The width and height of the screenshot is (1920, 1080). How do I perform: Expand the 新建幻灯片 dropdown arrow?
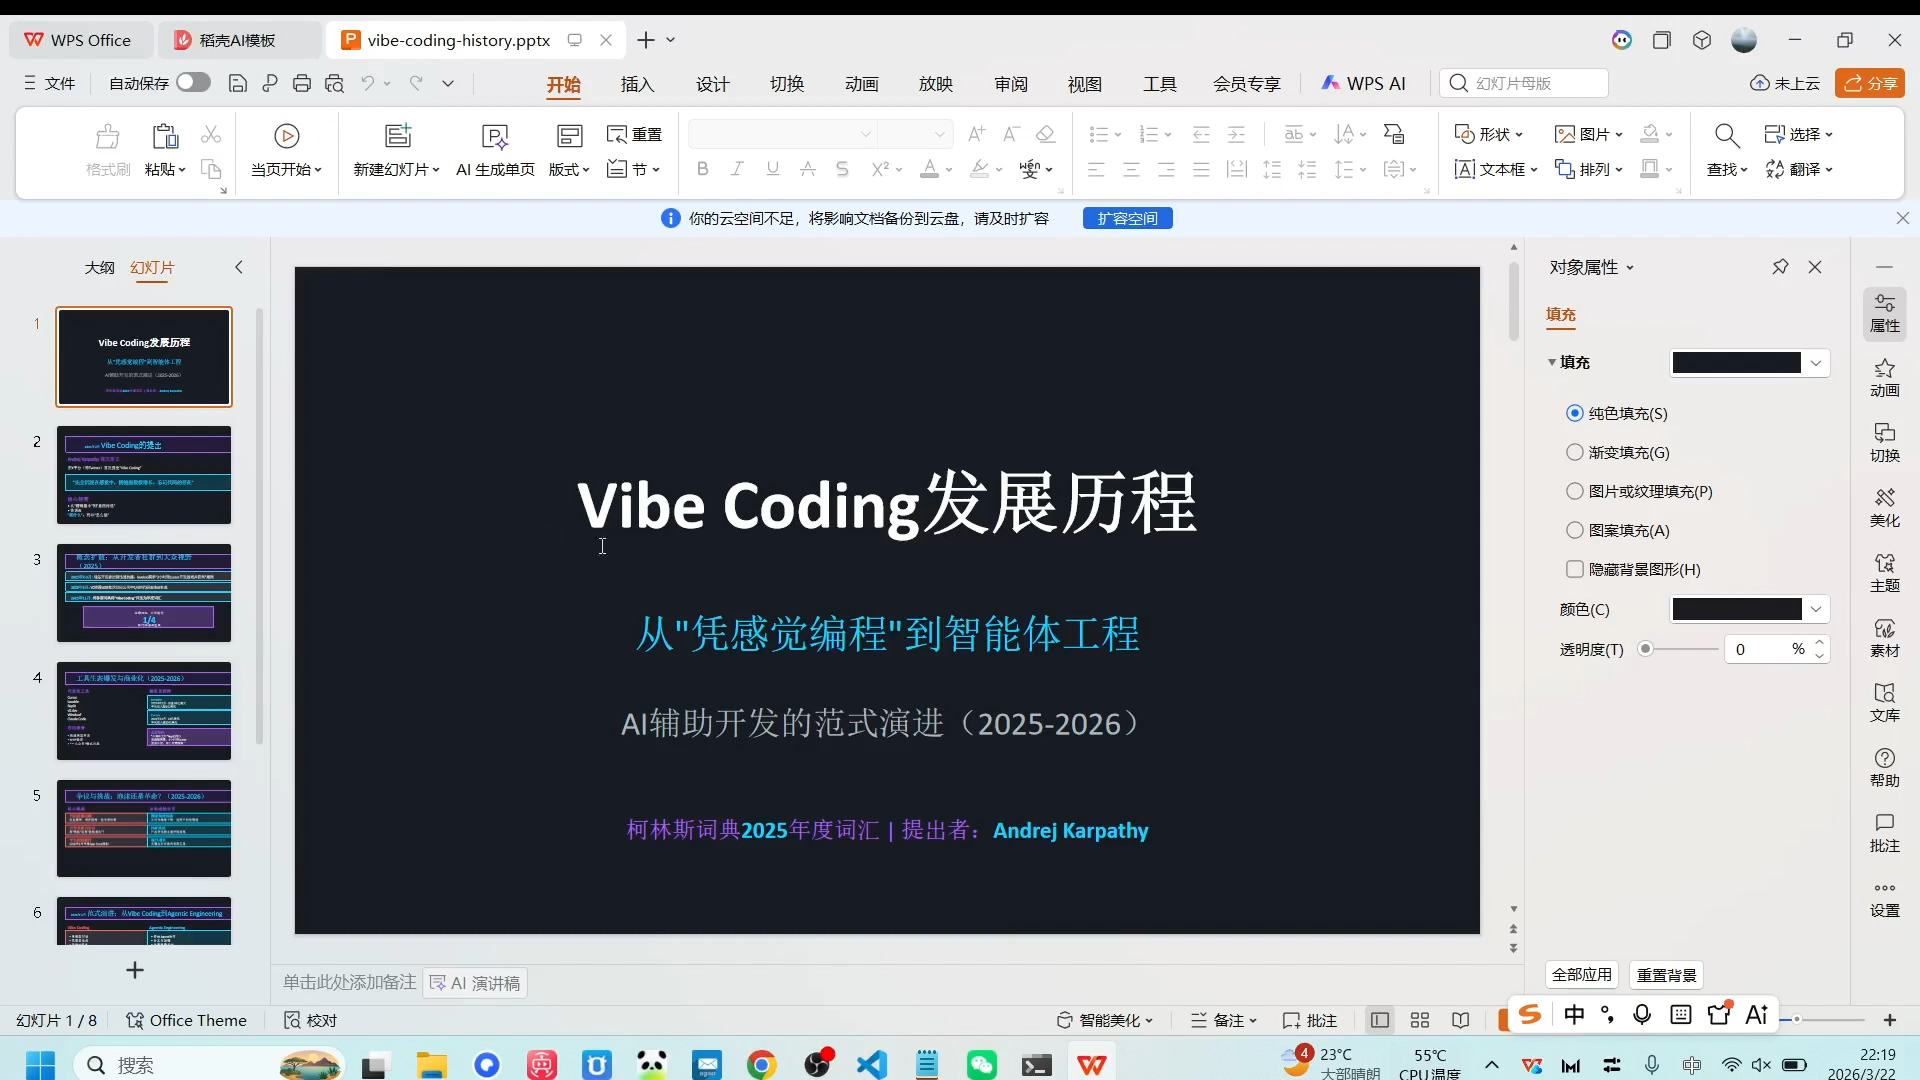(436, 170)
